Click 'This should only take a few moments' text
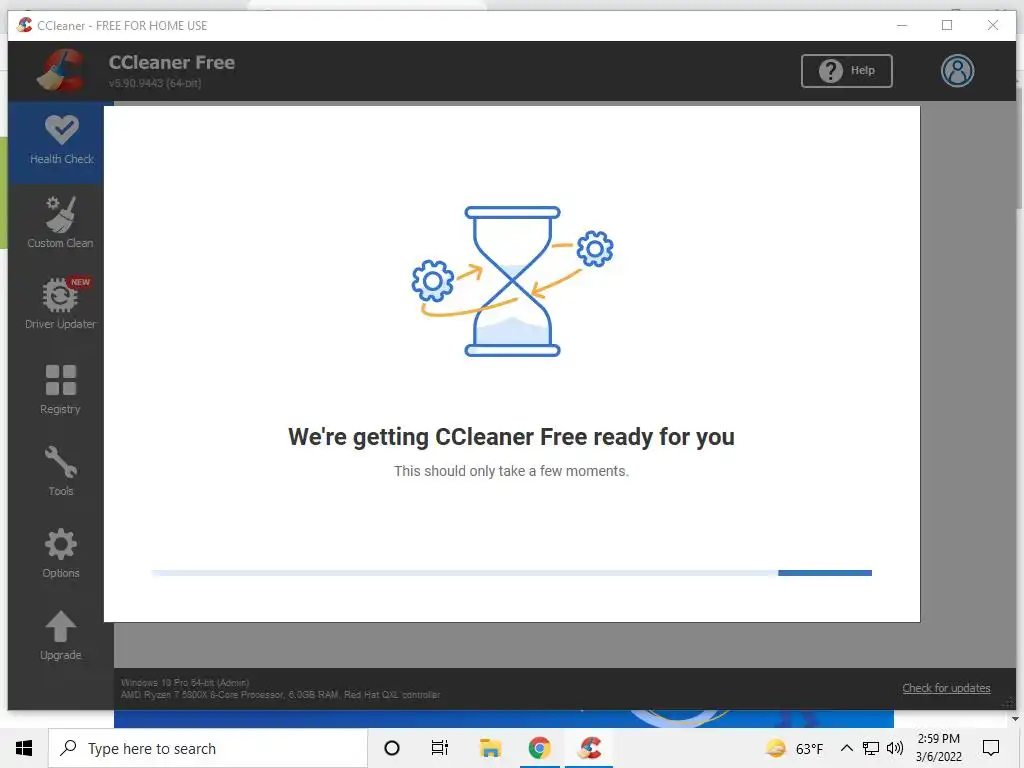This screenshot has width=1024, height=768. [511, 471]
